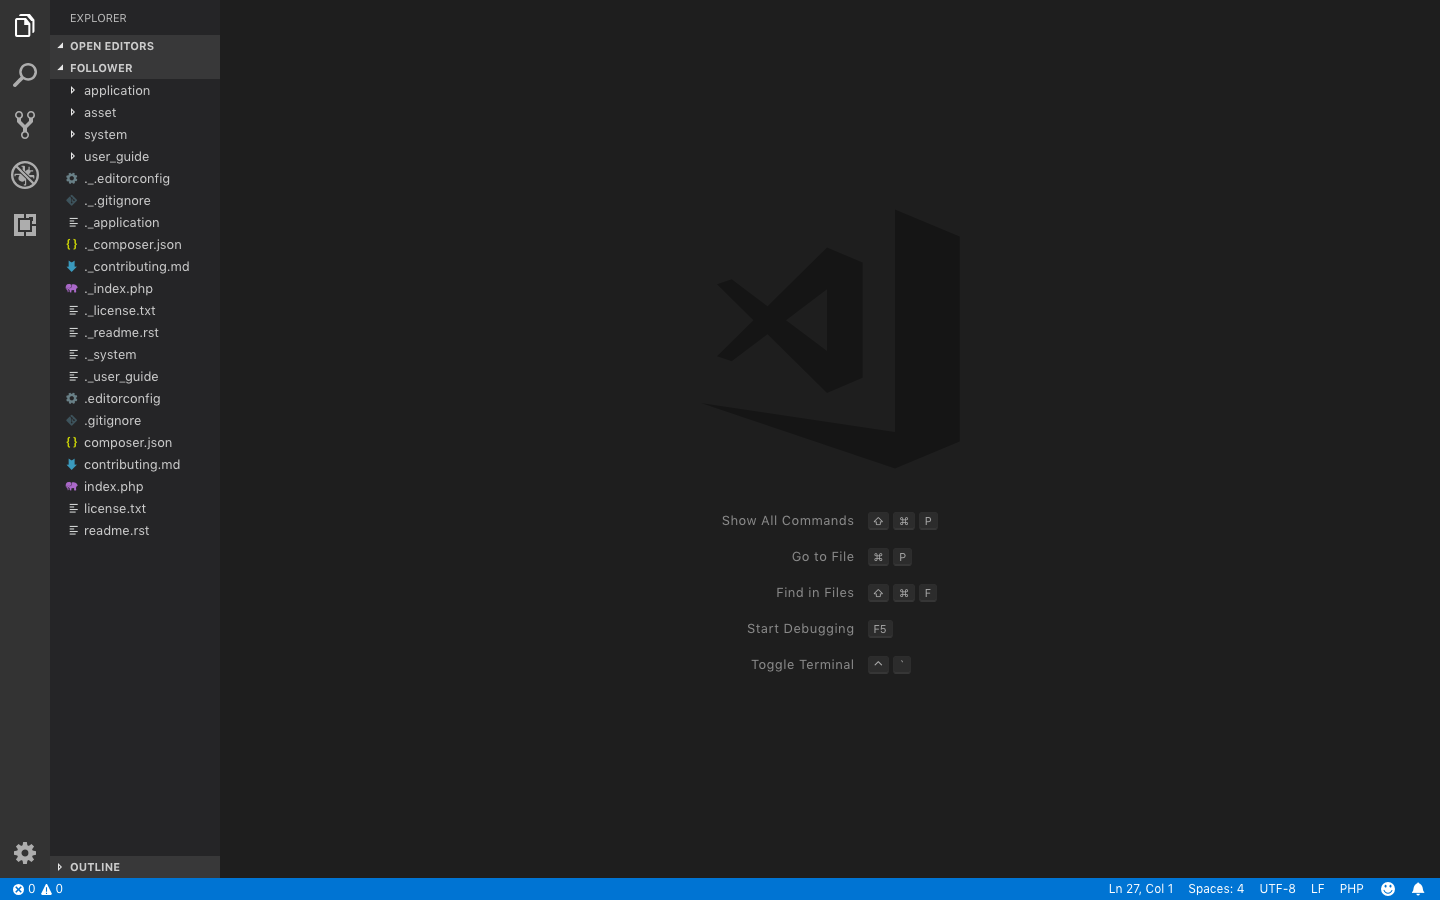Click the markdown icon of contributing.md
This screenshot has height=900, width=1440.
click(x=72, y=465)
